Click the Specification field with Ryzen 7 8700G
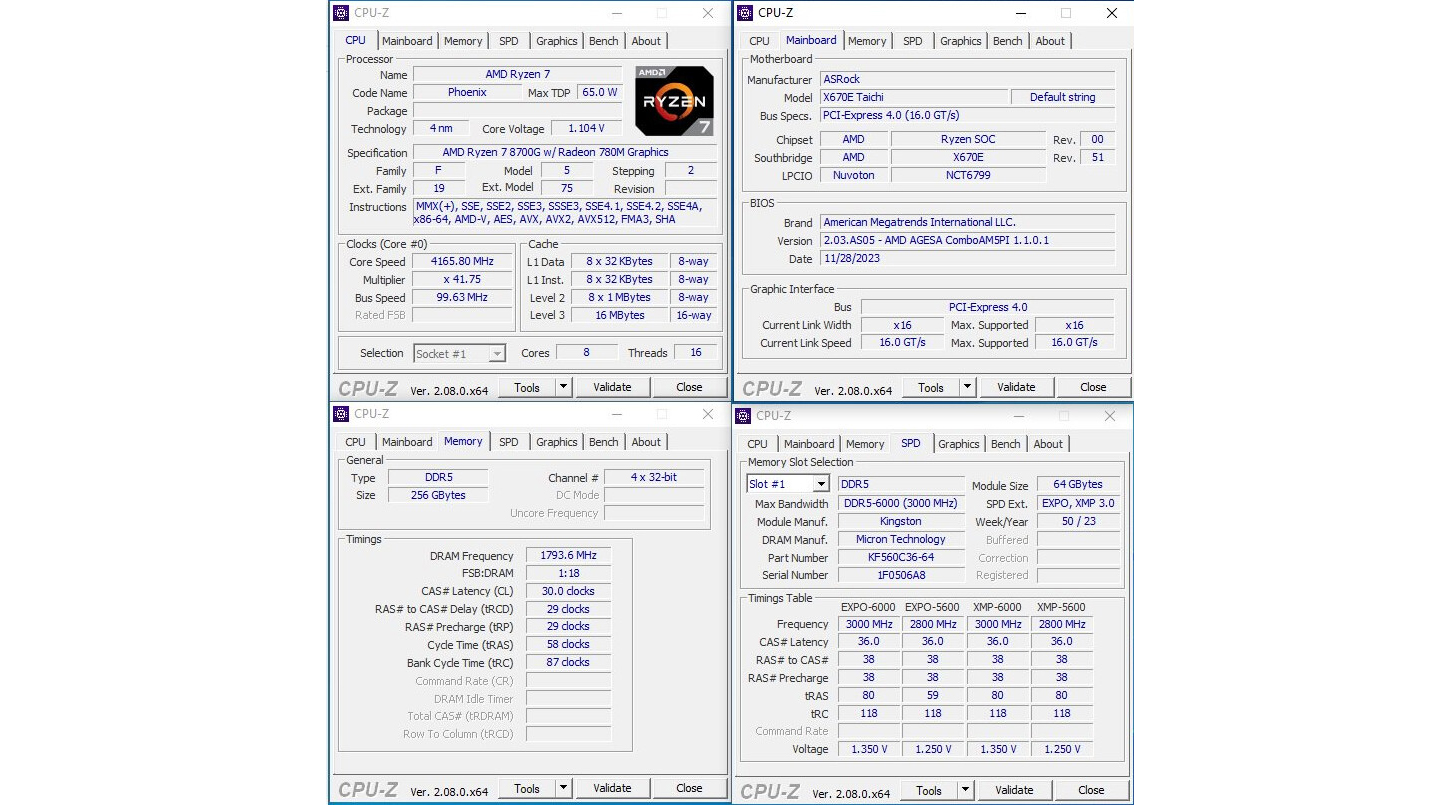The width and height of the screenshot is (1438, 805). pos(565,152)
